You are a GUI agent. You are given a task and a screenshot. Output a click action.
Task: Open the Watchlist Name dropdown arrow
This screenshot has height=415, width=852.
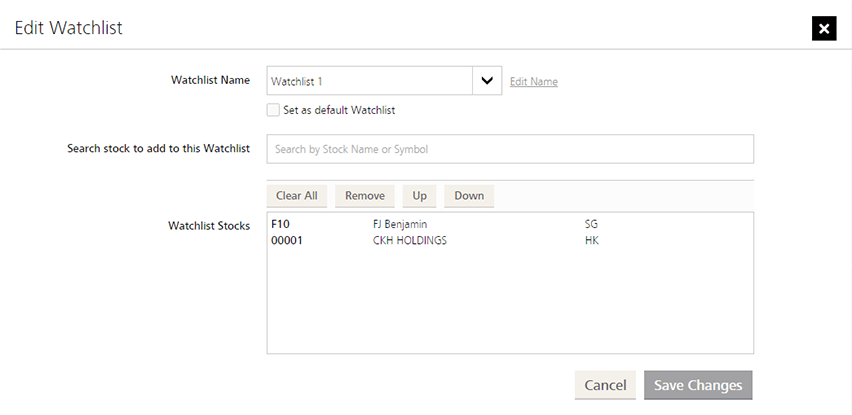pyautogui.click(x=486, y=81)
